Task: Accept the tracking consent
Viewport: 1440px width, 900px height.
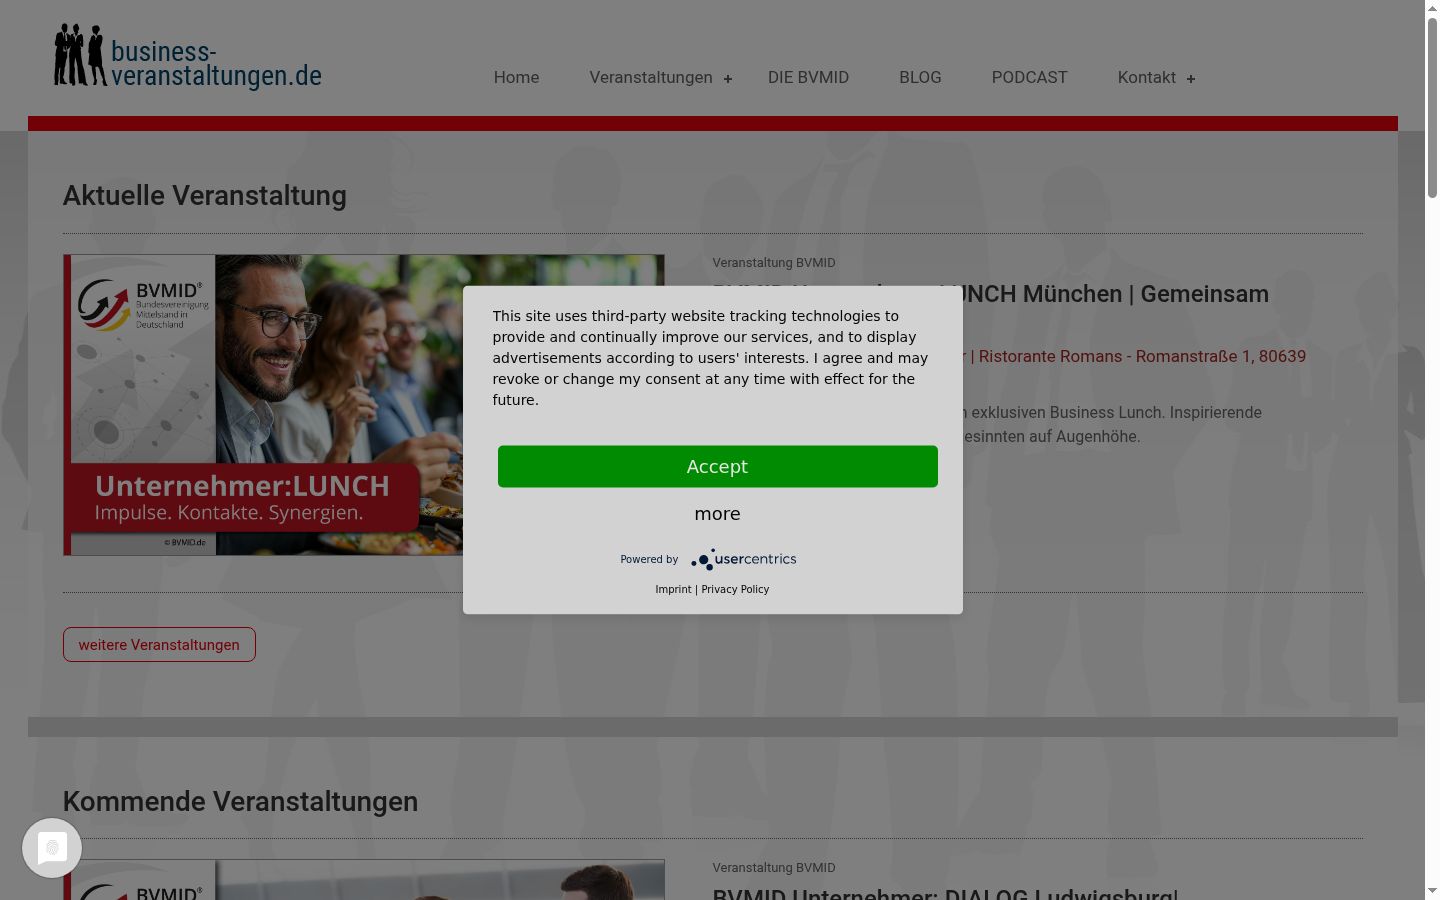Action: [718, 467]
